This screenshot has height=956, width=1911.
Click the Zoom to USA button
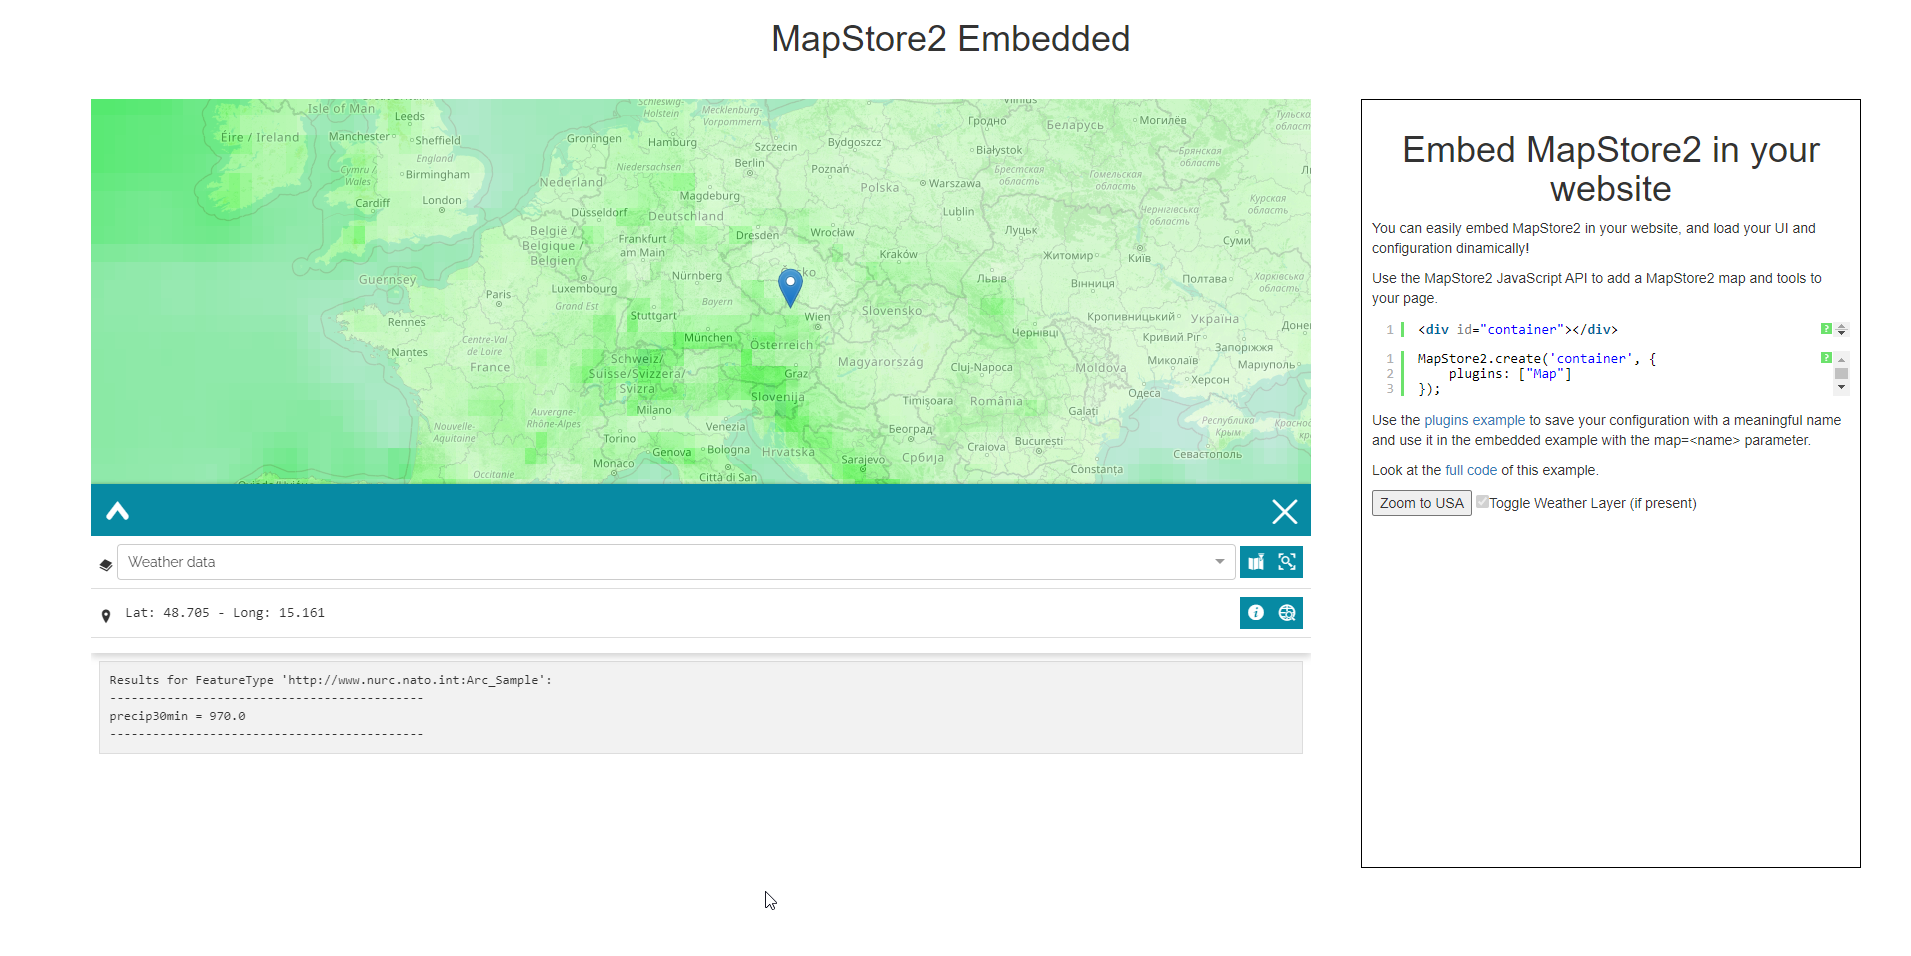pyautogui.click(x=1421, y=503)
